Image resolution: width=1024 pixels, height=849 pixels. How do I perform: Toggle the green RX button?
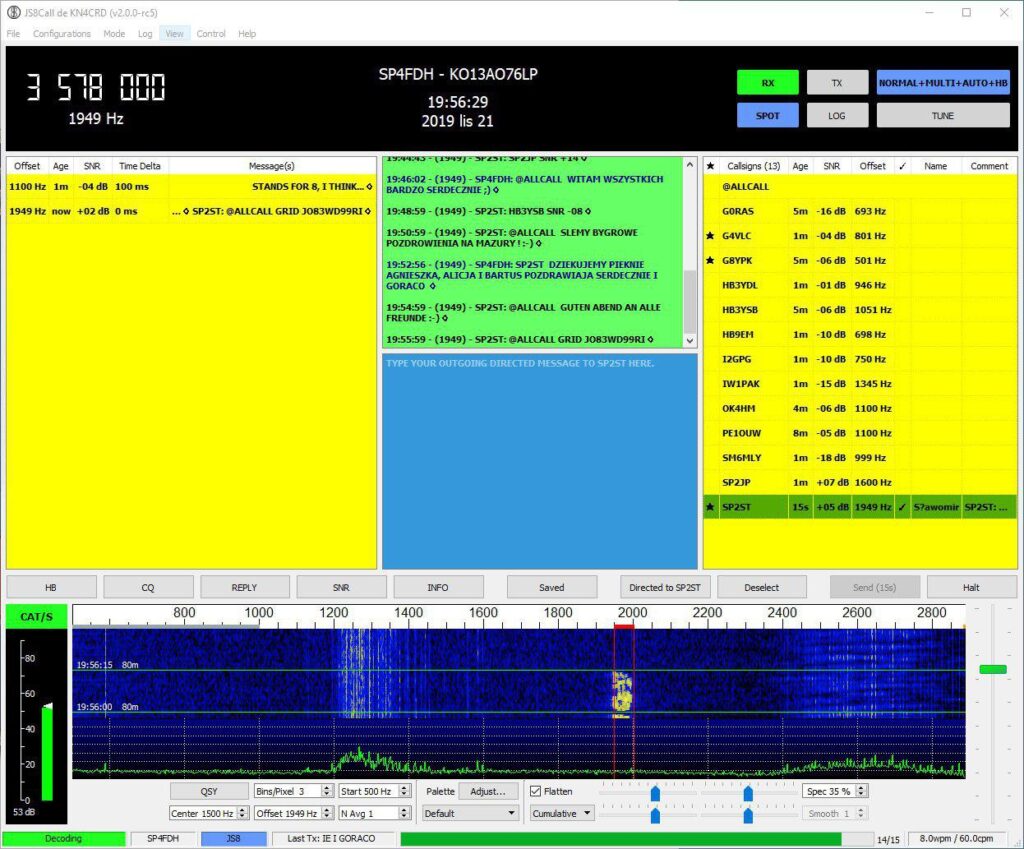(x=768, y=83)
